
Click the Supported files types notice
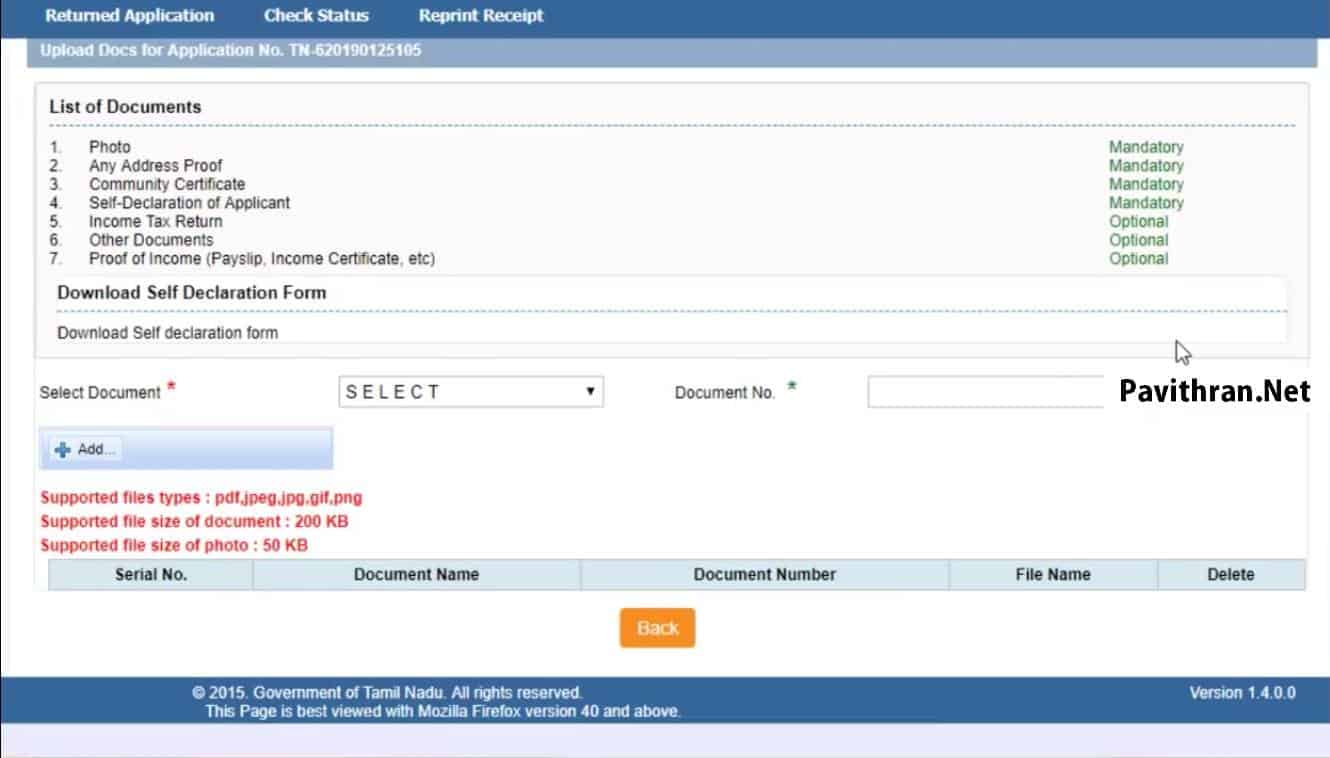point(201,497)
